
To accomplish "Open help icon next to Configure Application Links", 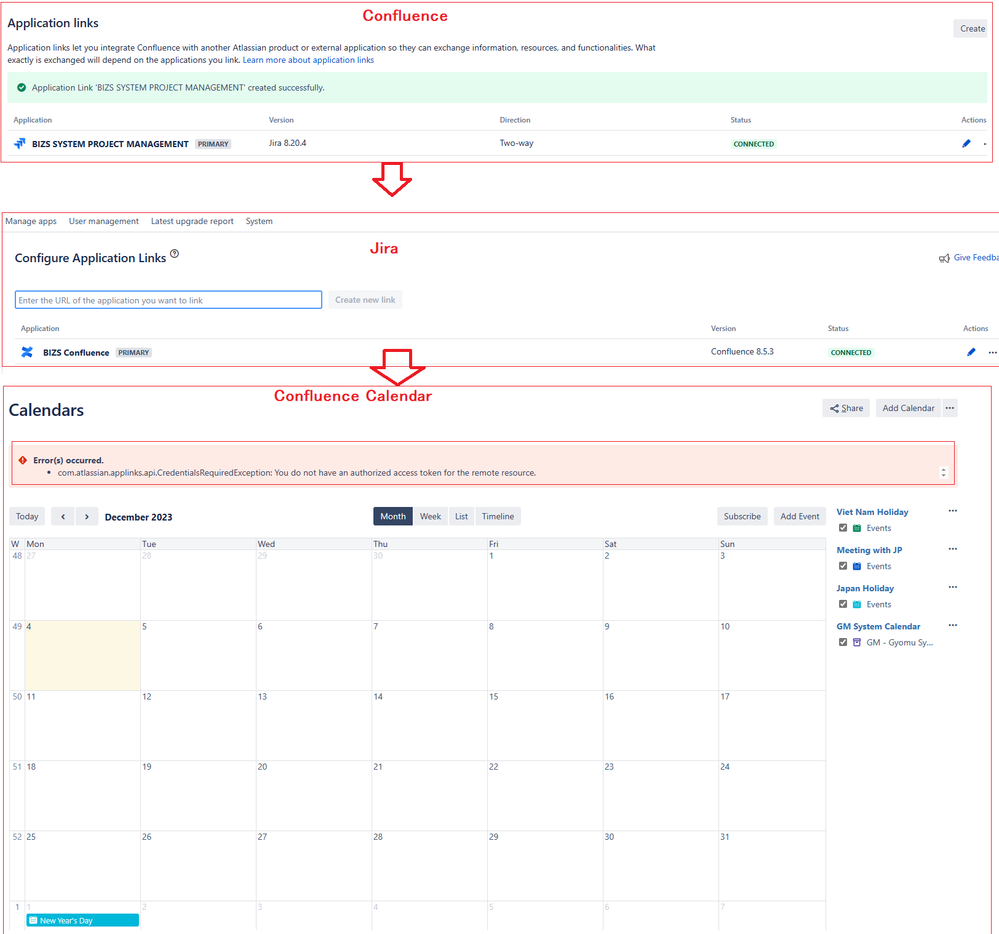I will coord(175,254).
